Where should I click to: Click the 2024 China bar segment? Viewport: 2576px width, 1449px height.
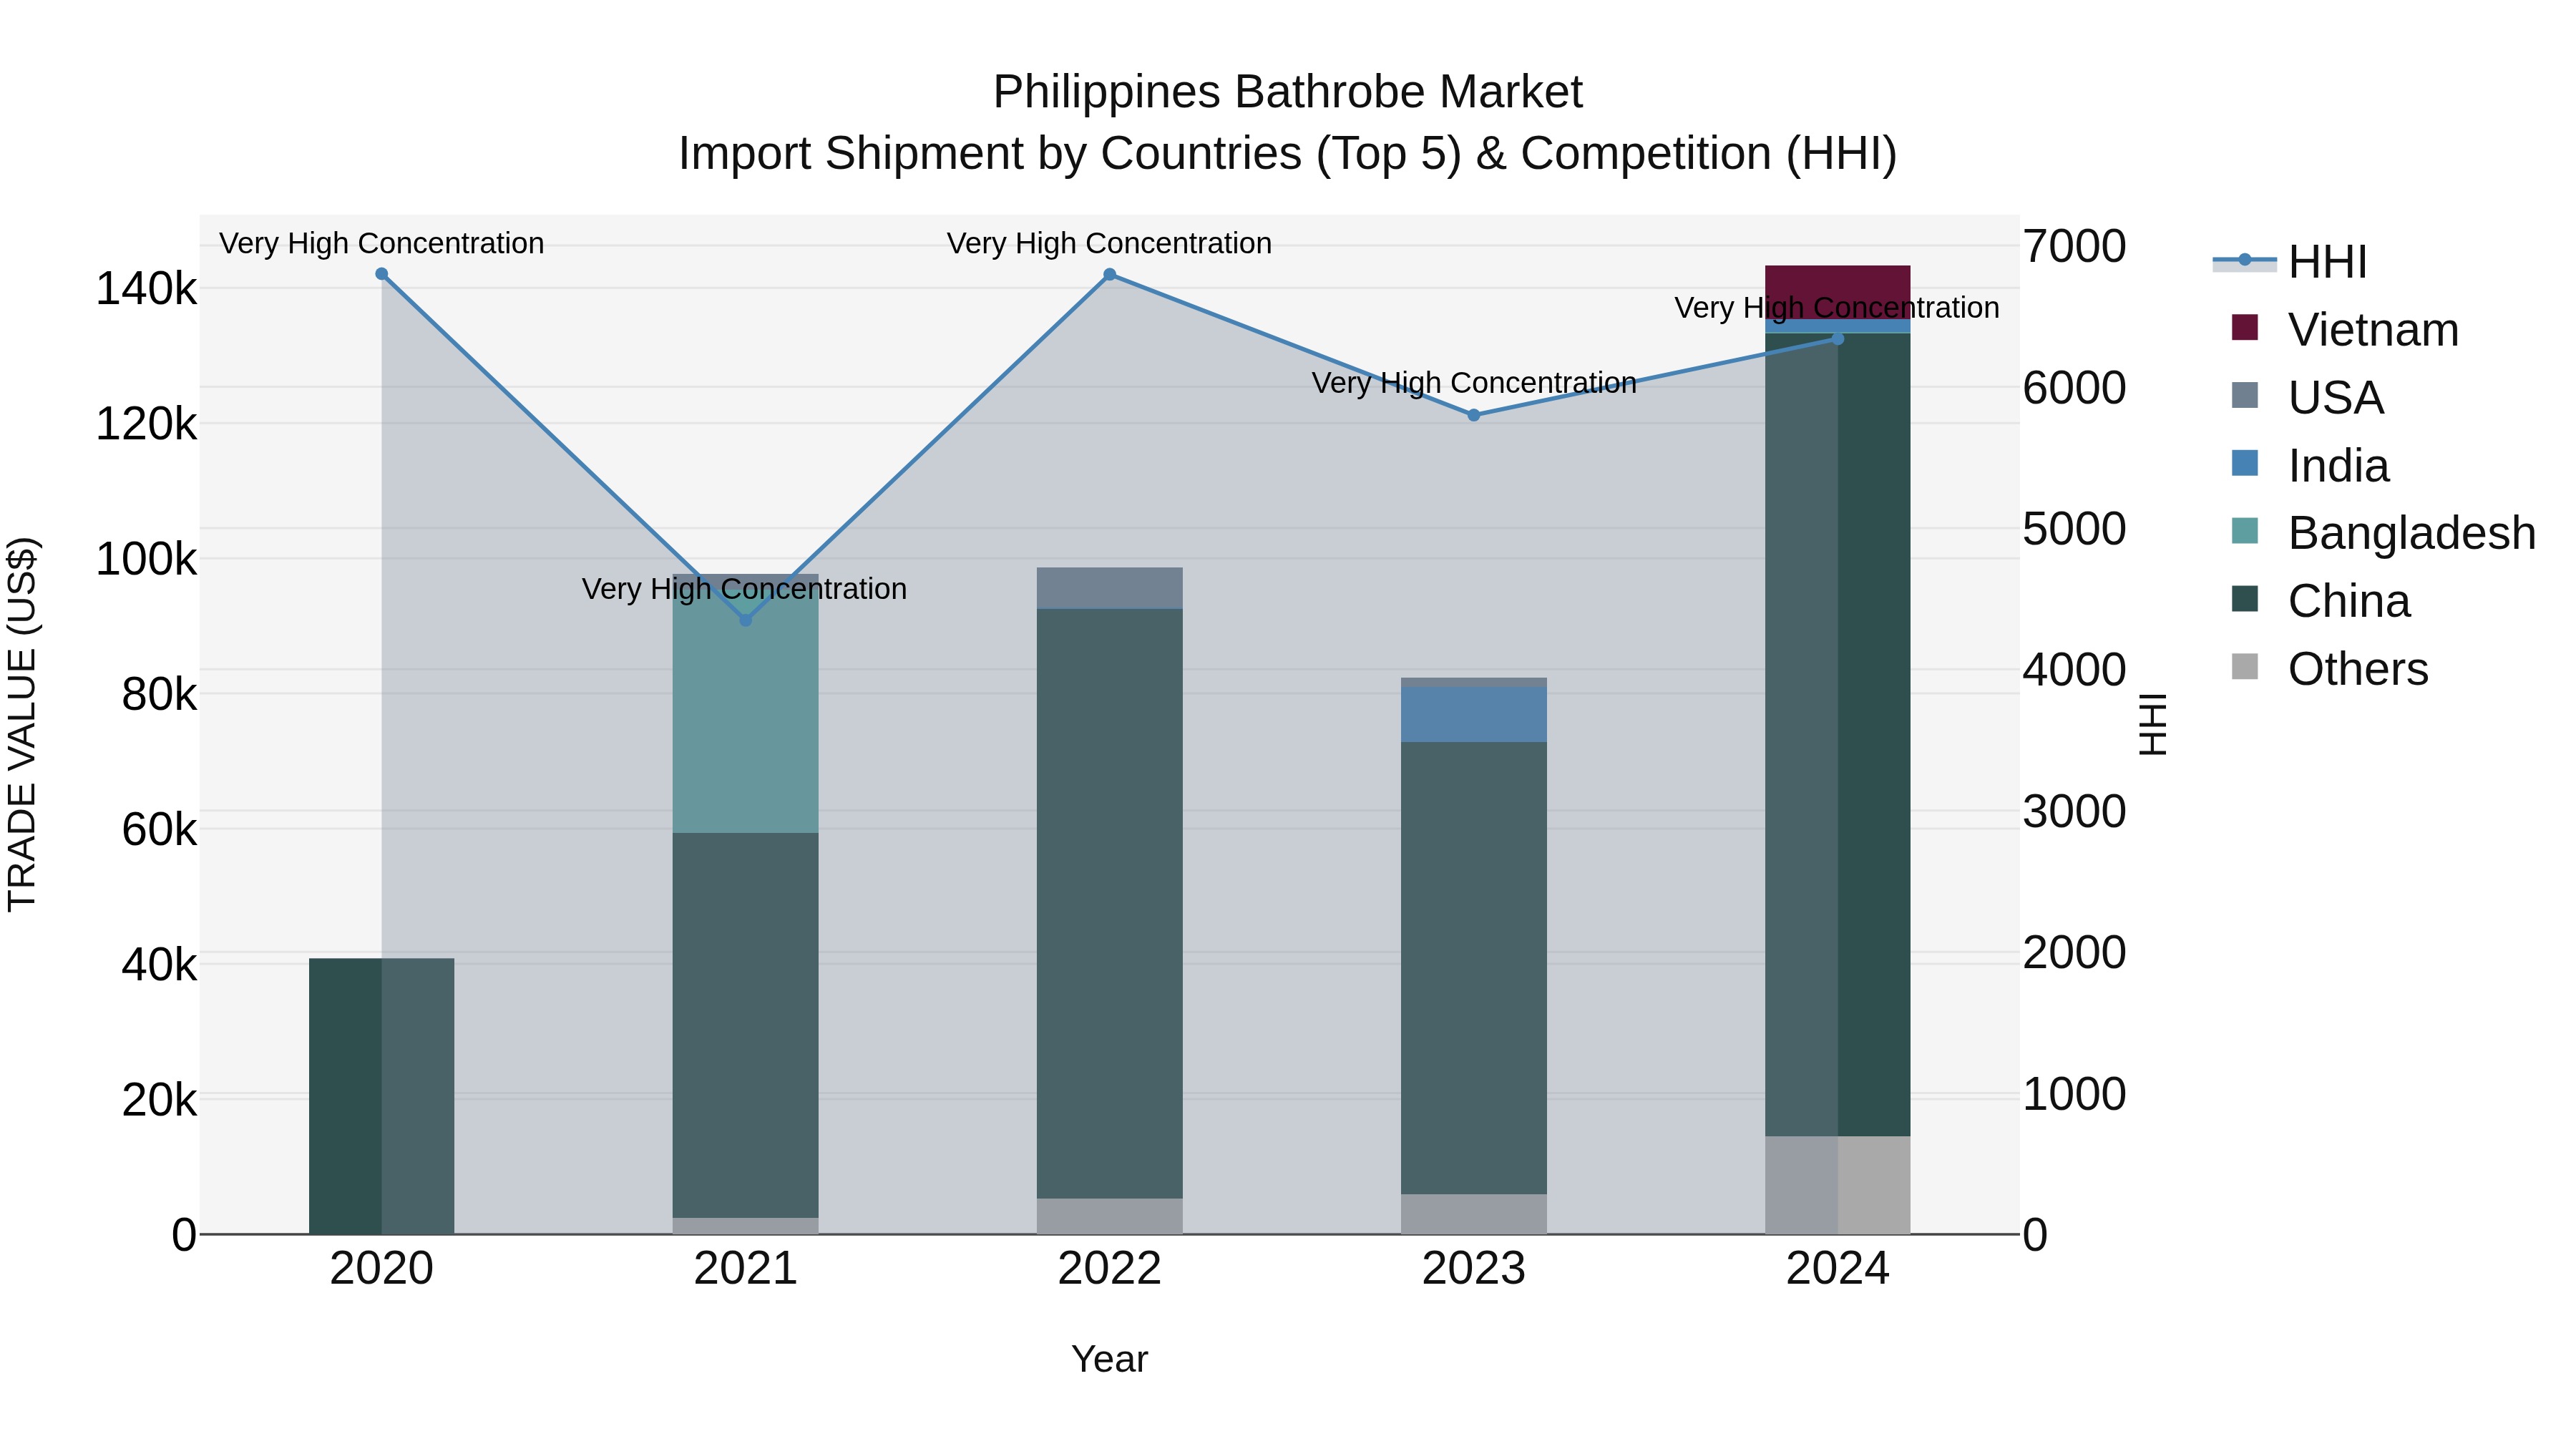pos(1837,734)
